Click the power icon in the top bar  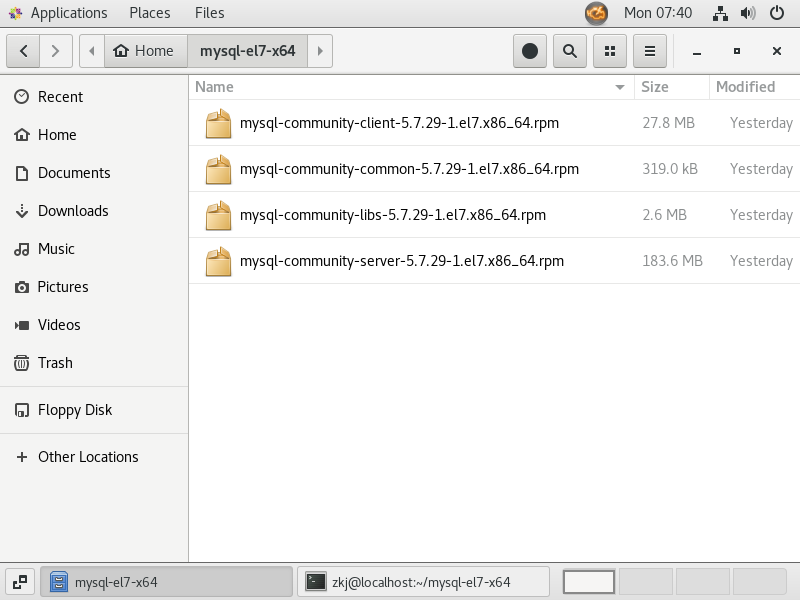click(777, 13)
